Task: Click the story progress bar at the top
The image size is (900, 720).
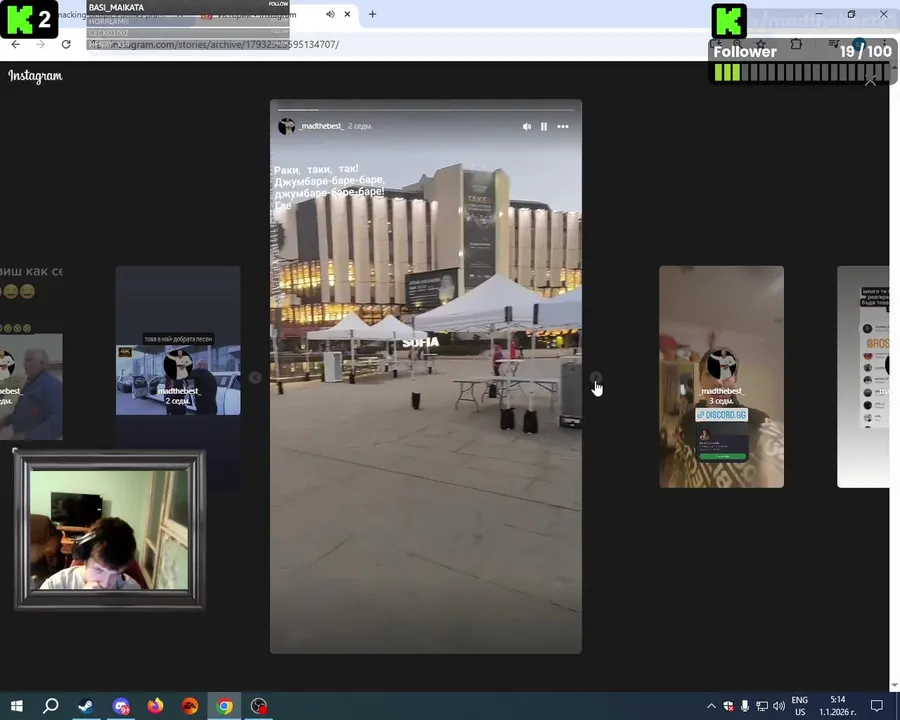Action: coord(426,109)
